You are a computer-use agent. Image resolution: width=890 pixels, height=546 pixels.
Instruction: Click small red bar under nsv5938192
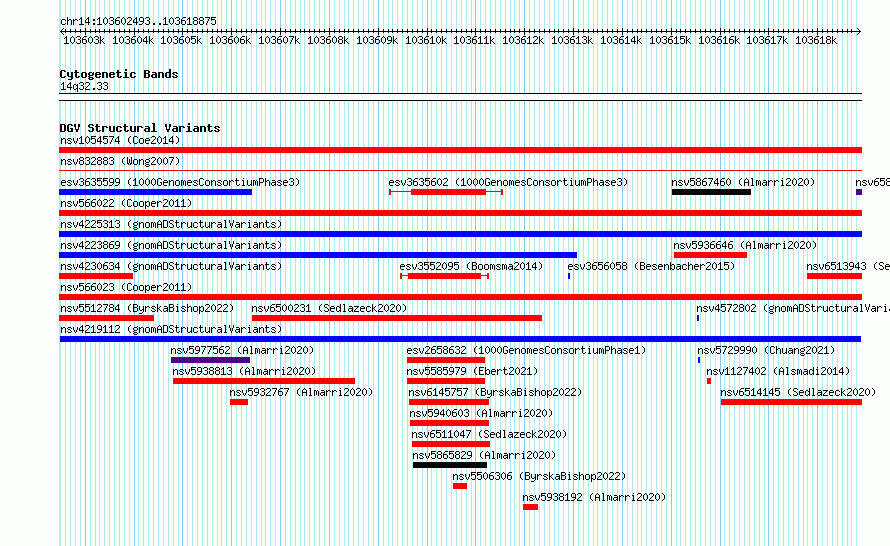point(530,507)
